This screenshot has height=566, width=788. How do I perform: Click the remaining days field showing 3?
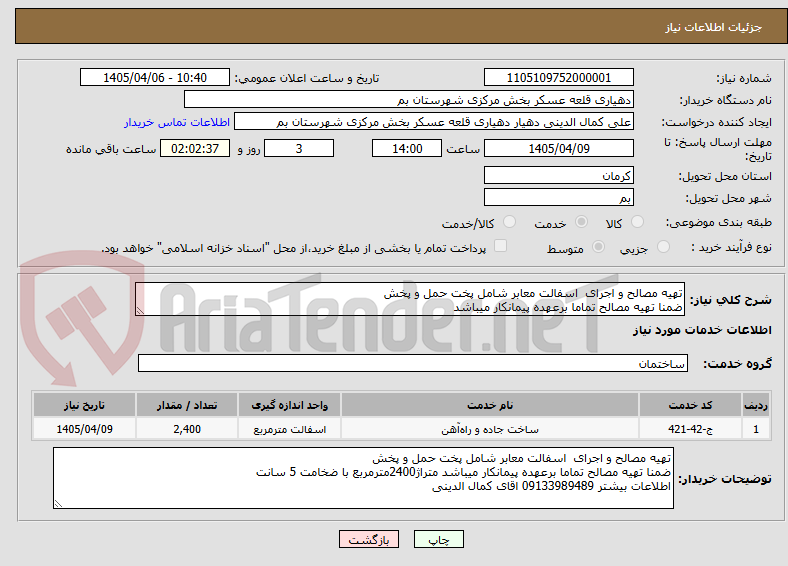pyautogui.click(x=299, y=148)
